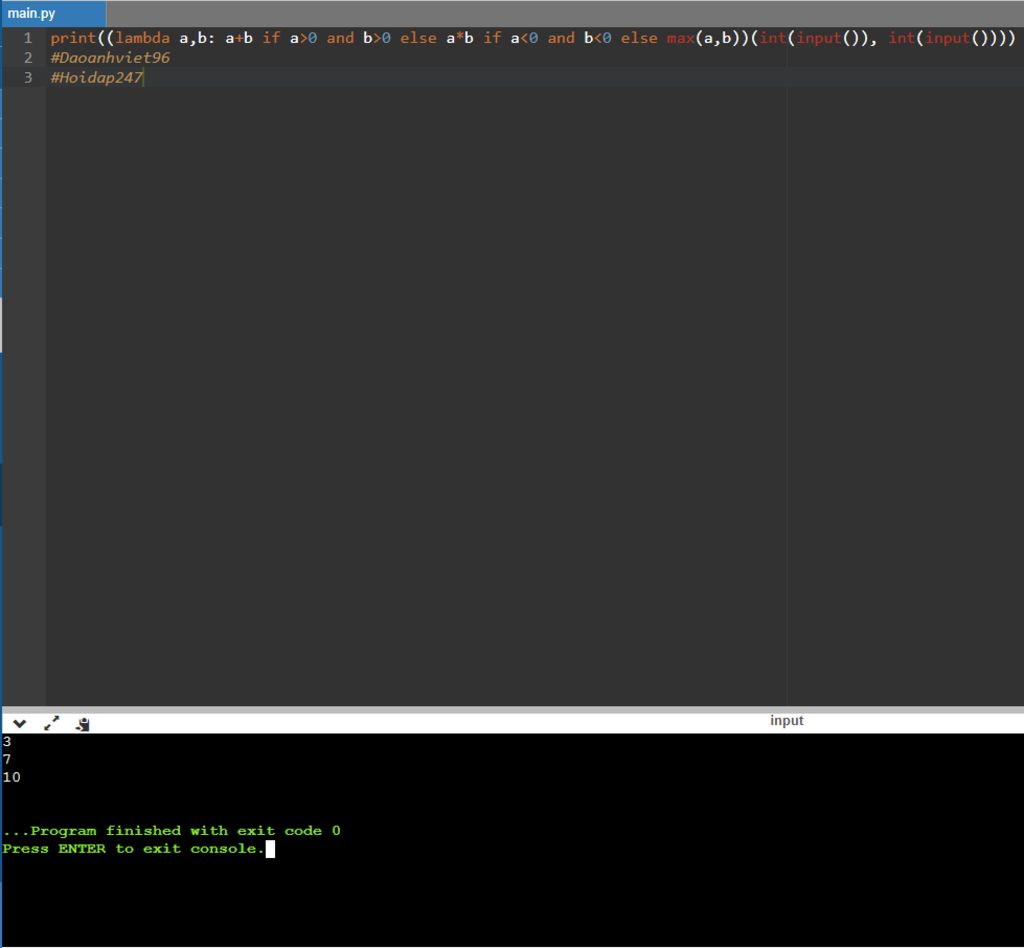
Task: Collapse the console with the chevron icon
Action: tap(20, 723)
